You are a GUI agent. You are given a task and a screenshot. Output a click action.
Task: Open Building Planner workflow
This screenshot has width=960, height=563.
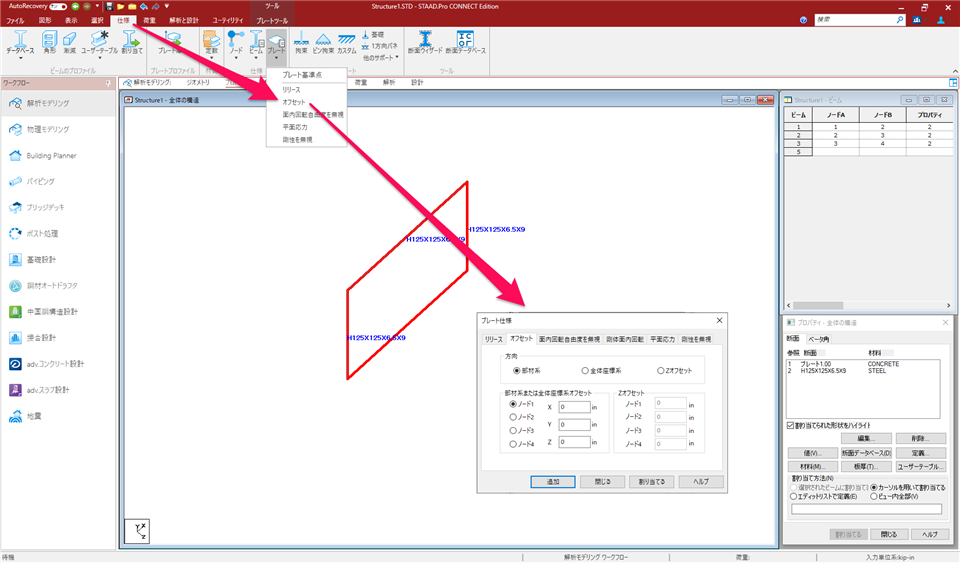pos(58,155)
